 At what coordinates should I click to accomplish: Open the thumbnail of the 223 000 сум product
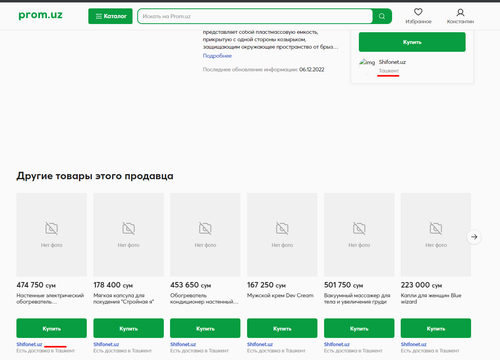[x=436, y=235]
